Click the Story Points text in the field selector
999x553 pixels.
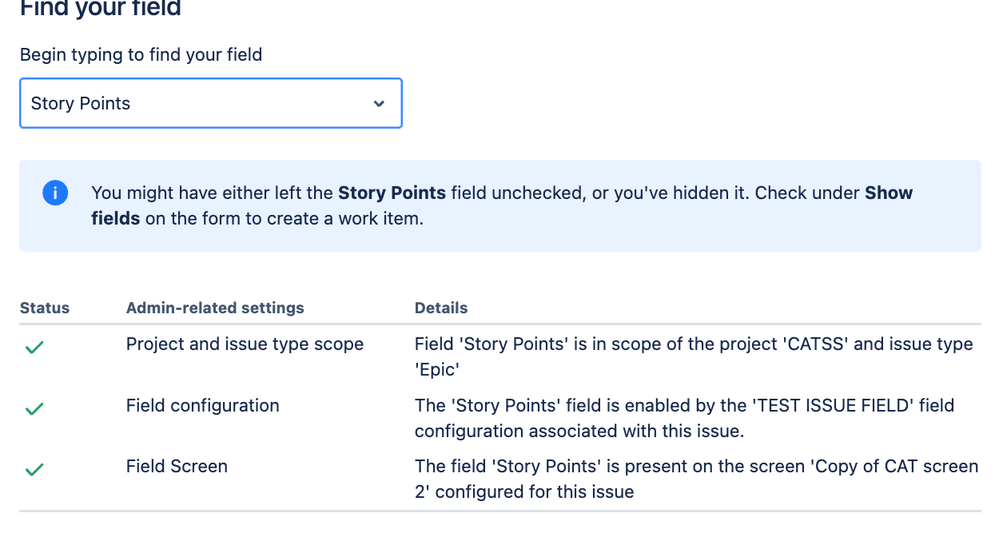tap(81, 104)
